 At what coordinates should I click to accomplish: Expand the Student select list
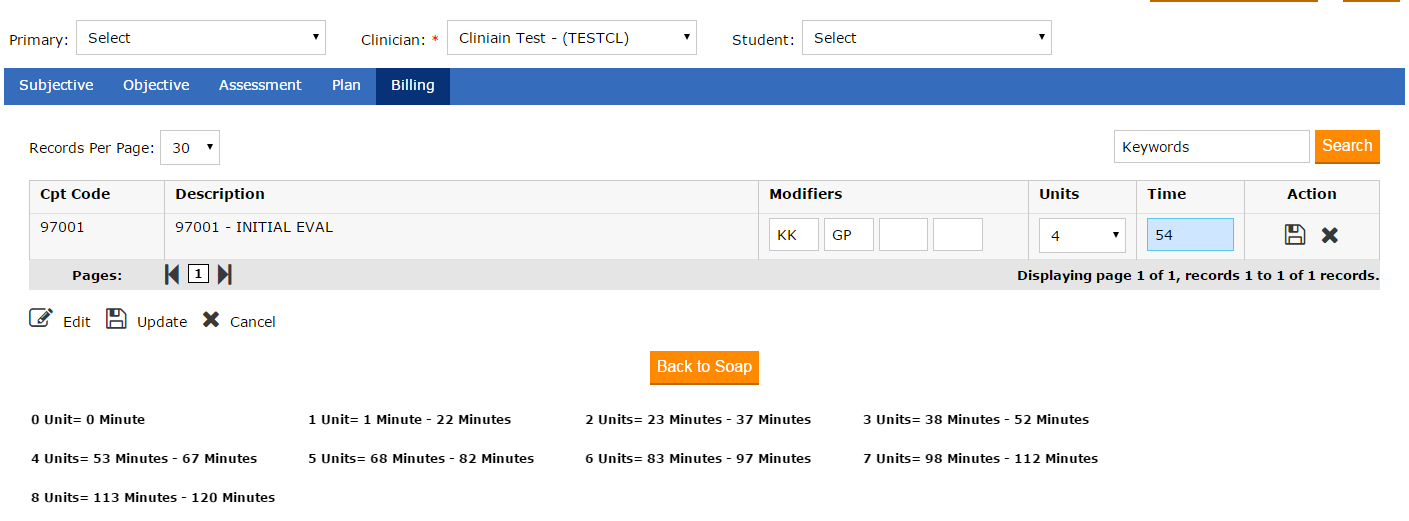pyautogui.click(x=926, y=38)
